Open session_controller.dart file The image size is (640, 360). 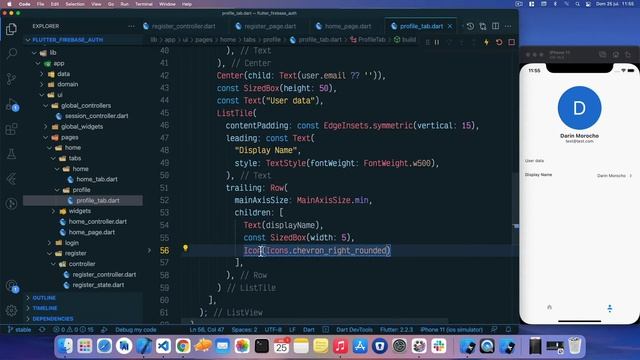tap(96, 116)
